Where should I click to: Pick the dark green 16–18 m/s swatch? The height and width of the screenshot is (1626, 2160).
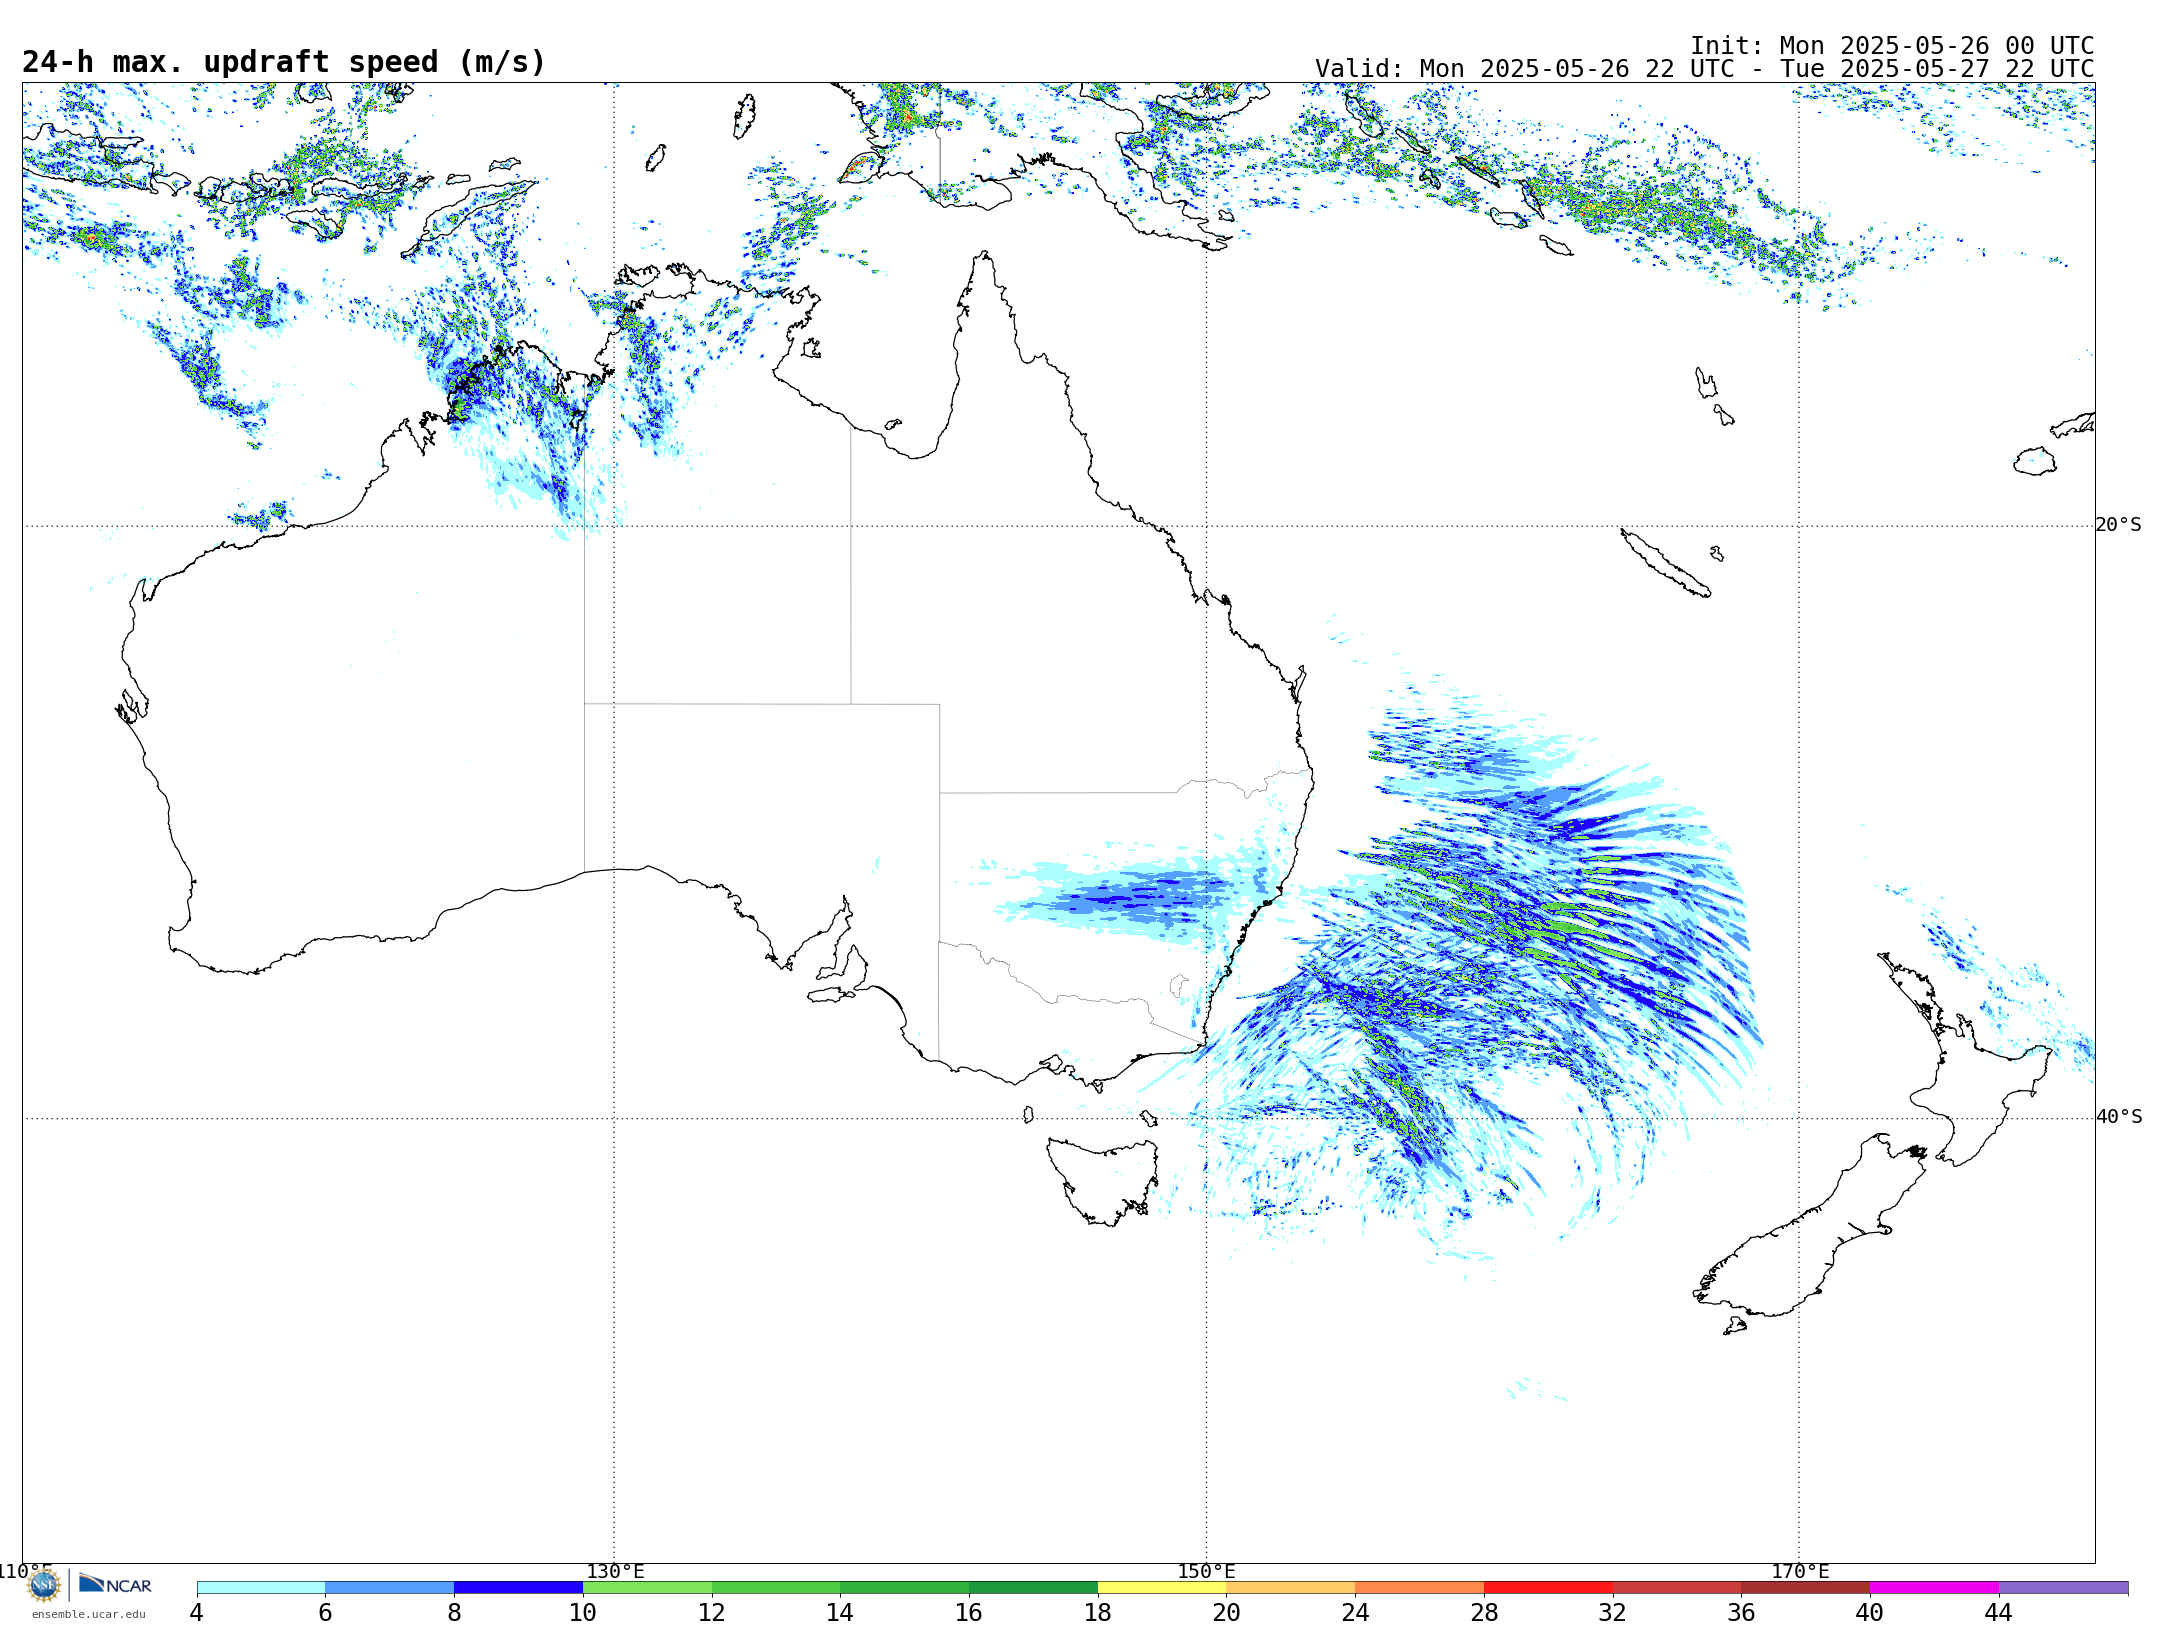[1033, 1588]
